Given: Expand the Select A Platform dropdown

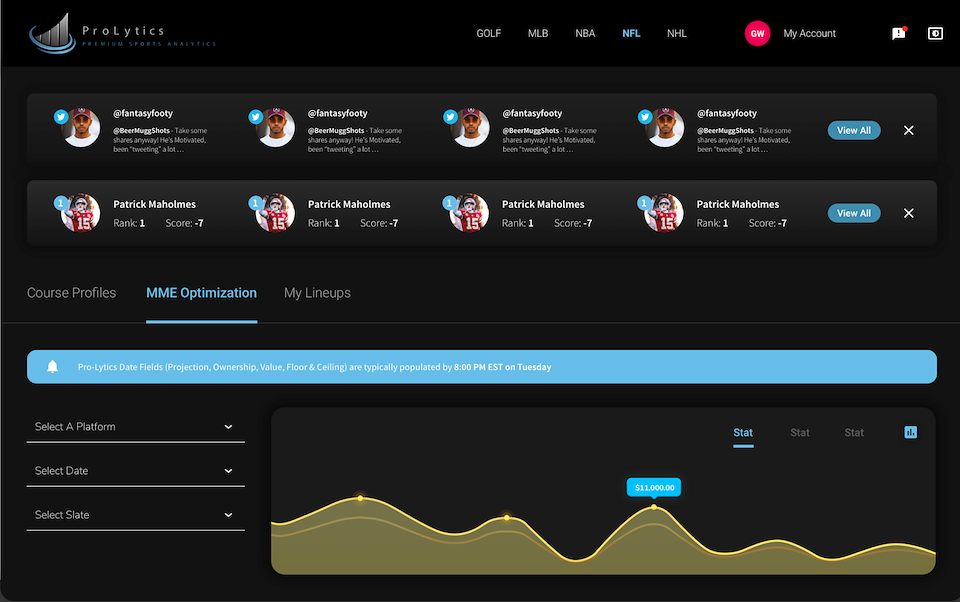Looking at the screenshot, I should pyautogui.click(x=135, y=427).
